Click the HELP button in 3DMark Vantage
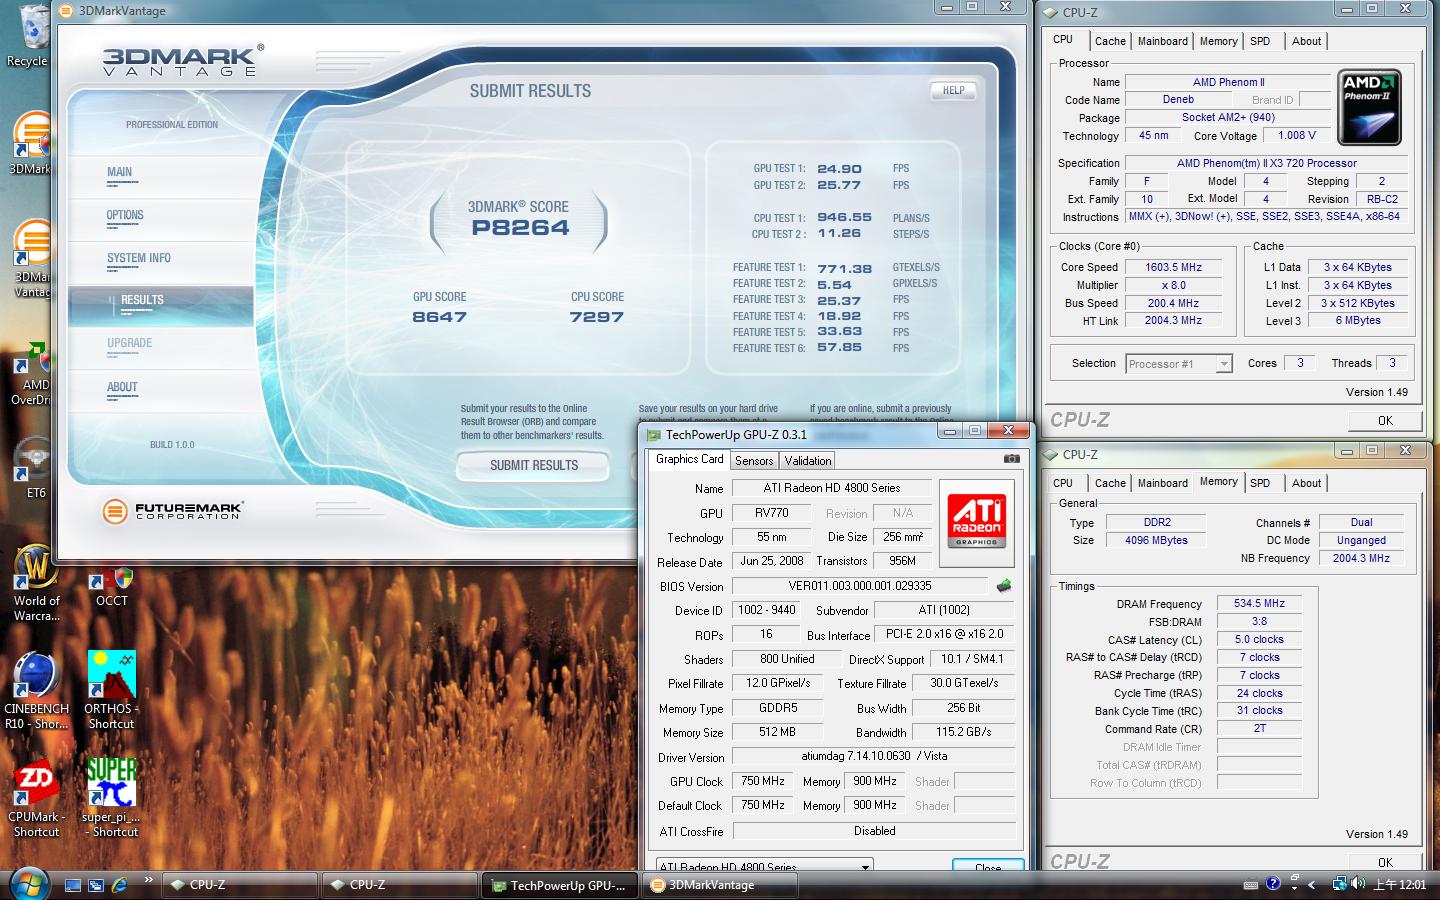 [953, 90]
